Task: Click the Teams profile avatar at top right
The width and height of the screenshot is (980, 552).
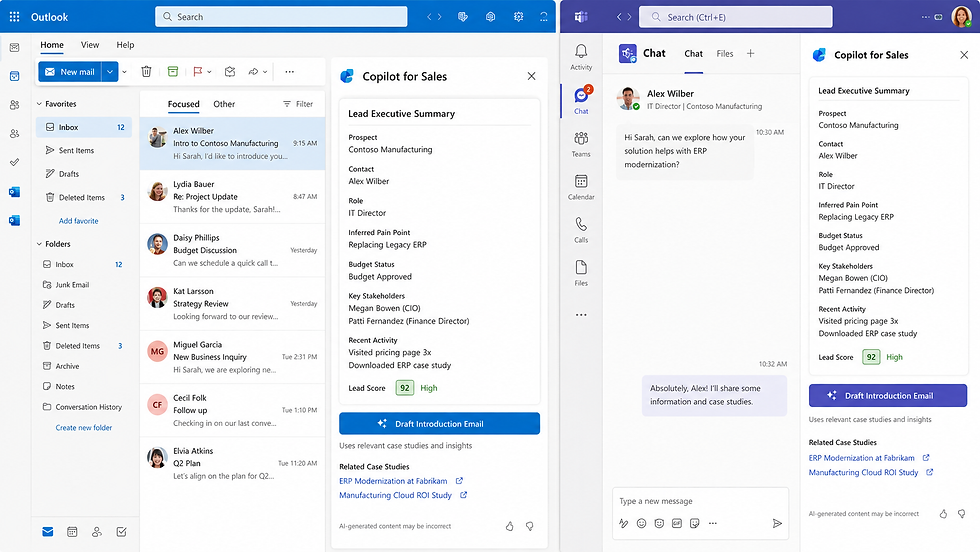Action: [x=961, y=17]
